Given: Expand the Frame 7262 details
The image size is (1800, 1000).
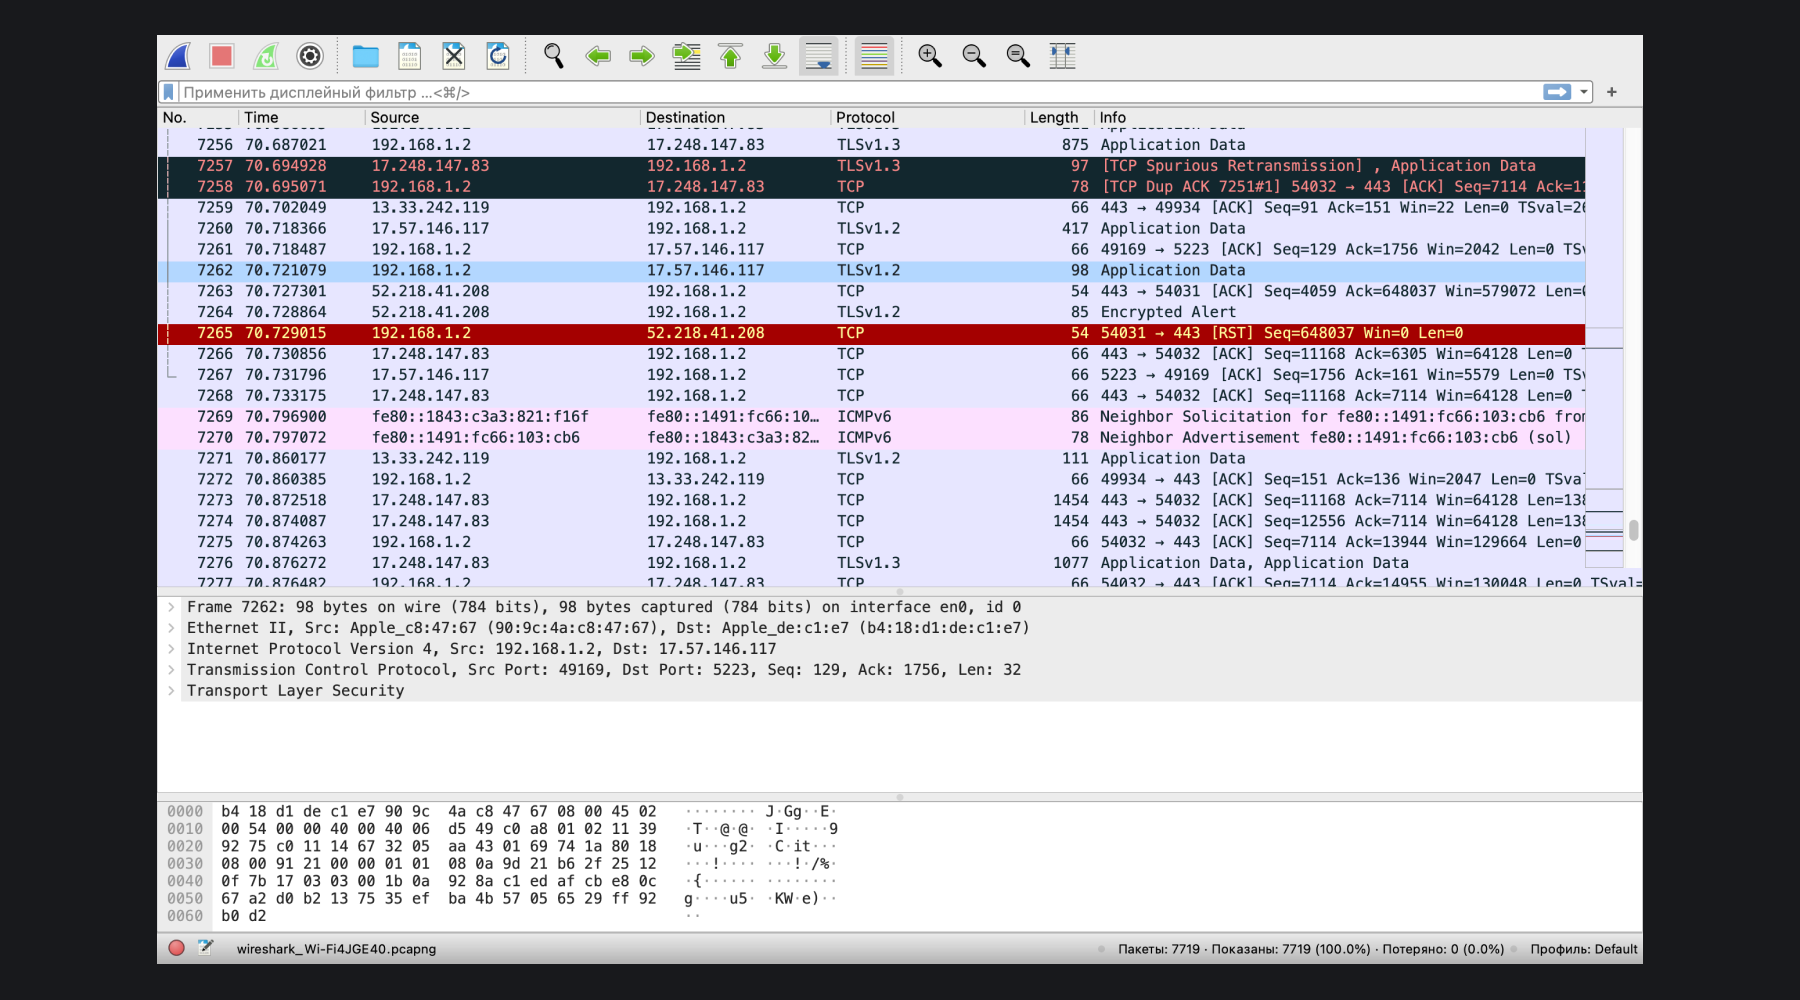Looking at the screenshot, I should click(x=171, y=607).
